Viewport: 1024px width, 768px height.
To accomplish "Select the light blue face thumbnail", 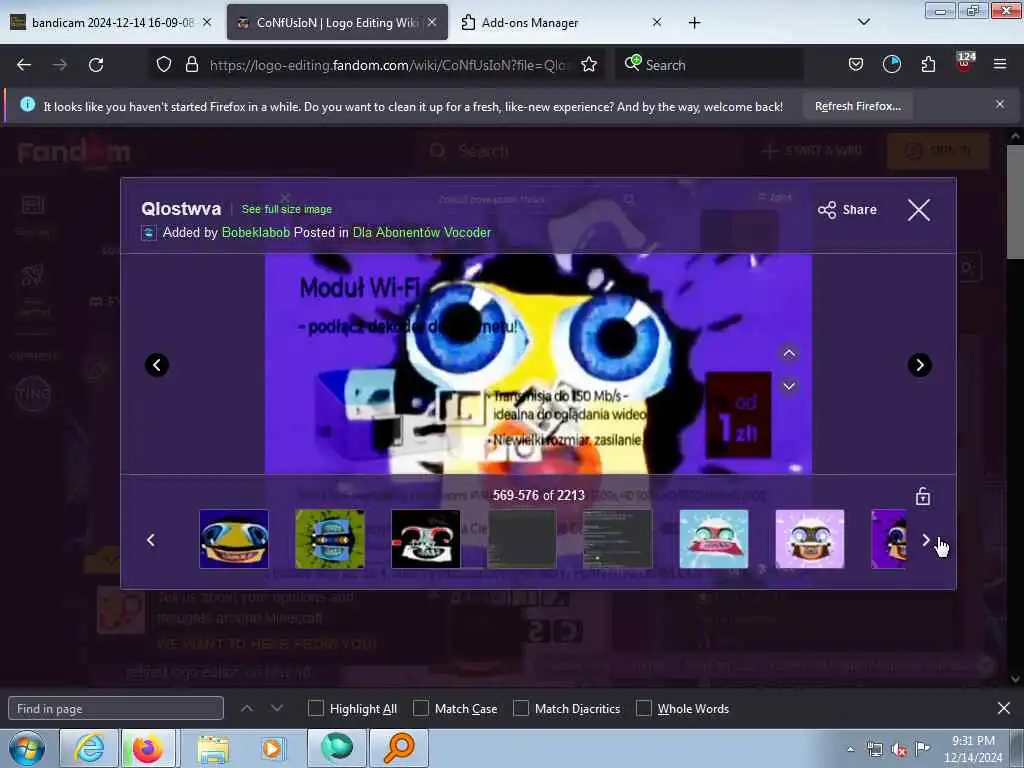I will [714, 539].
